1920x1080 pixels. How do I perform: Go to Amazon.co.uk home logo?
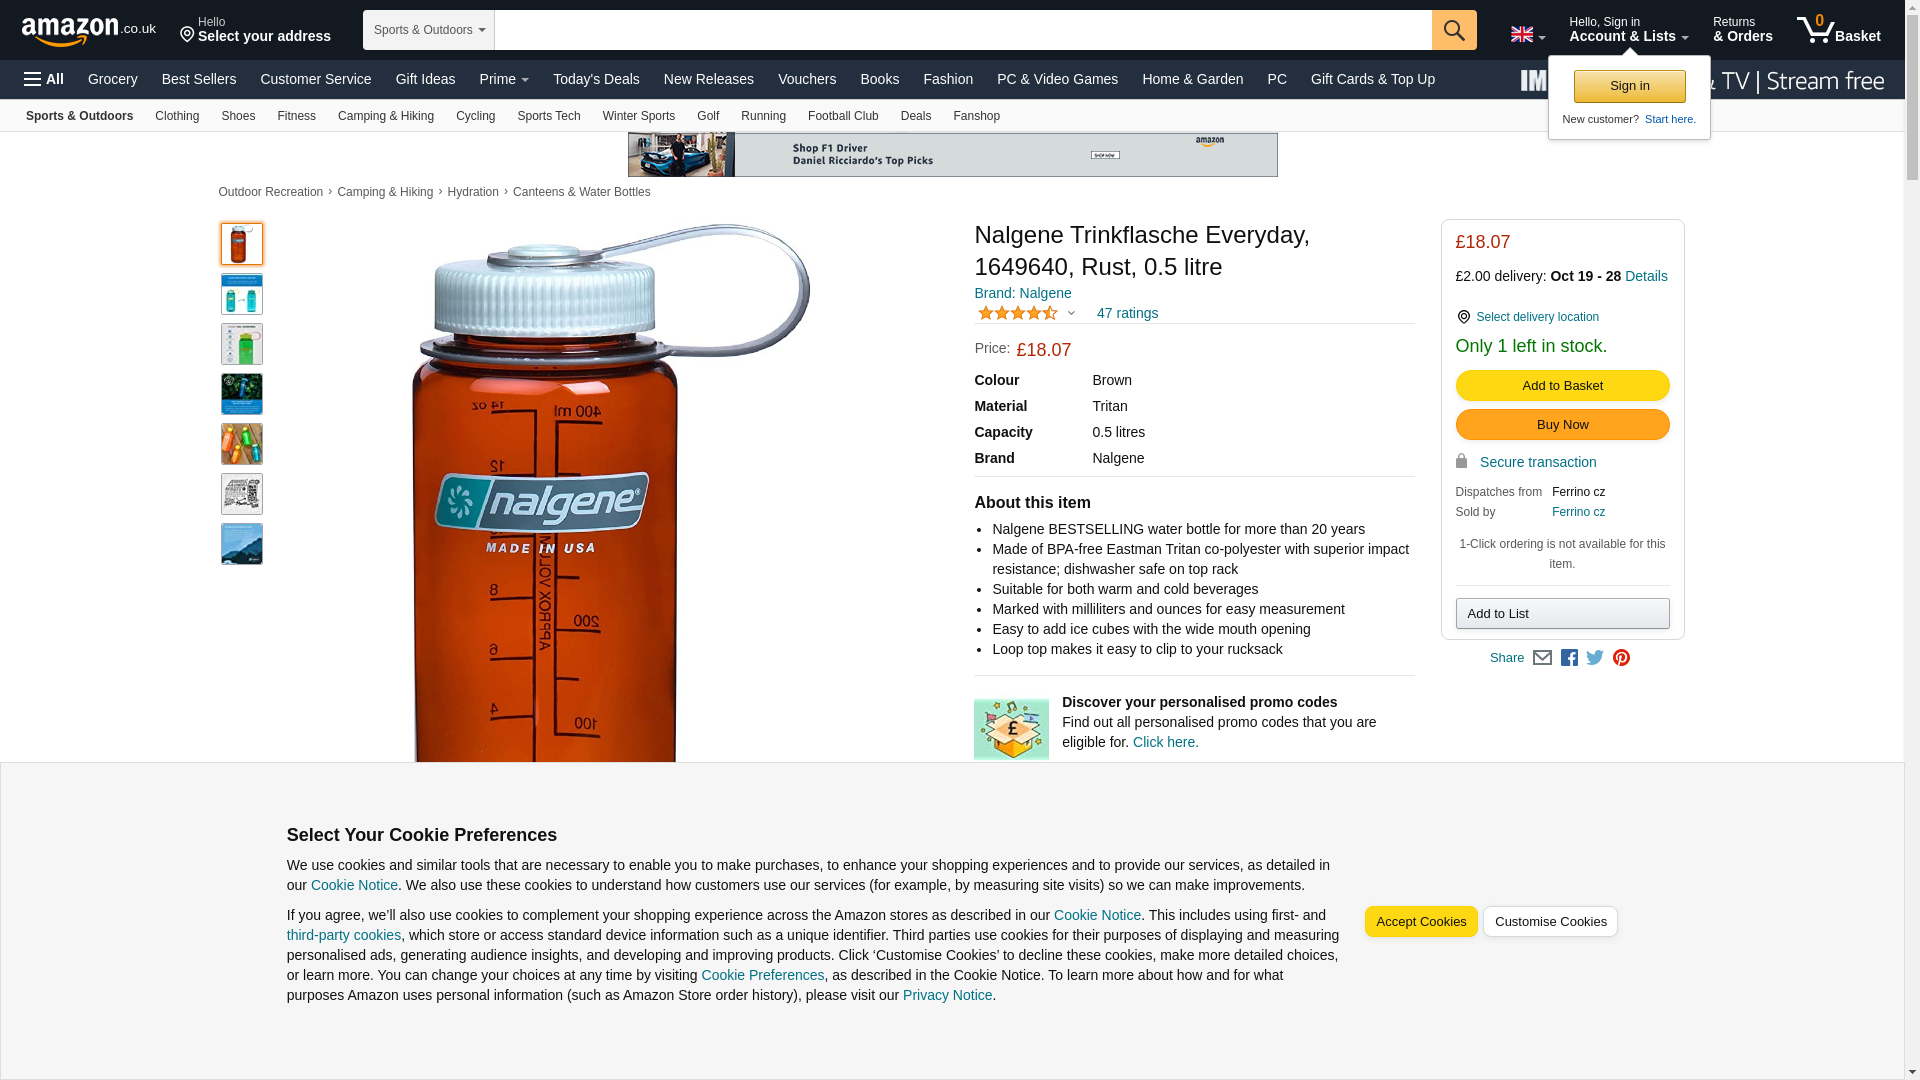89,30
